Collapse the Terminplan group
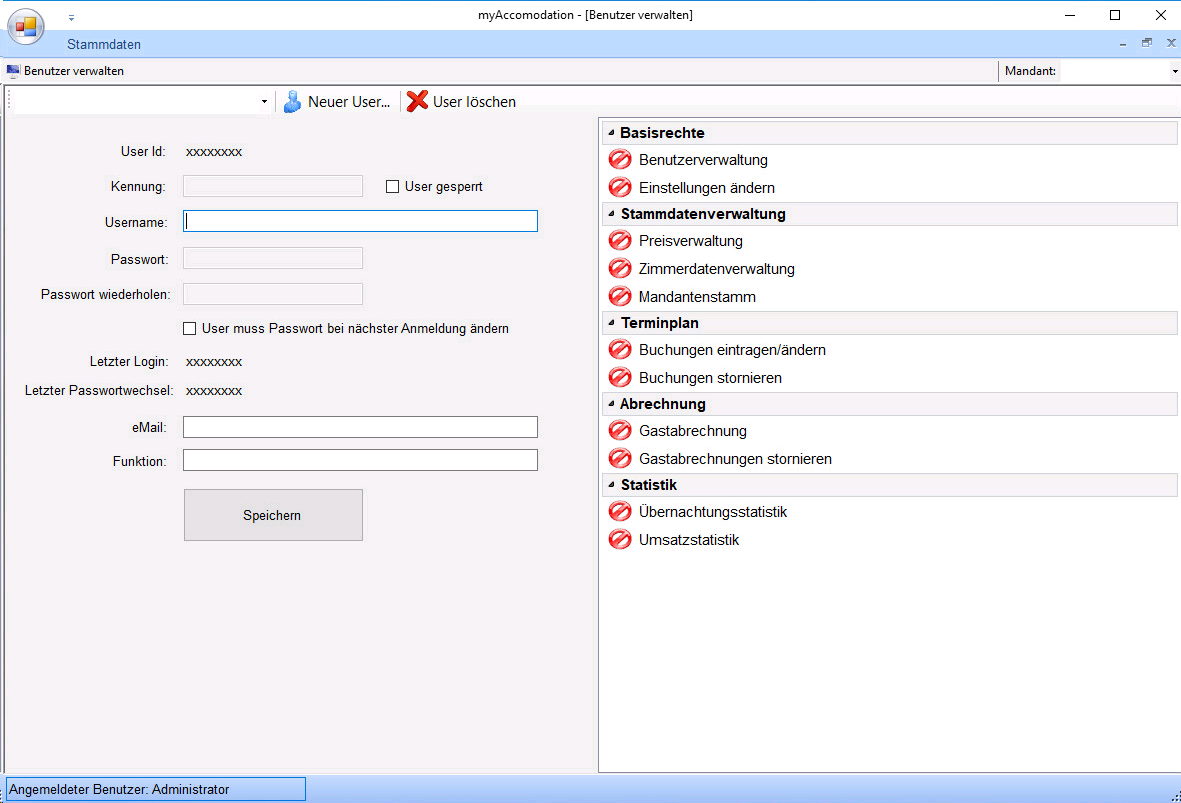 tap(612, 322)
